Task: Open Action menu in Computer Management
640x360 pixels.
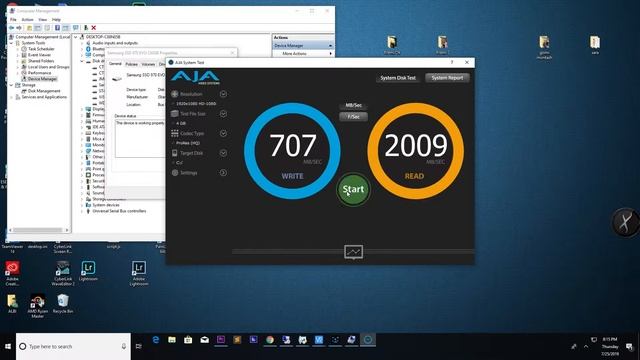Action: coord(27,20)
